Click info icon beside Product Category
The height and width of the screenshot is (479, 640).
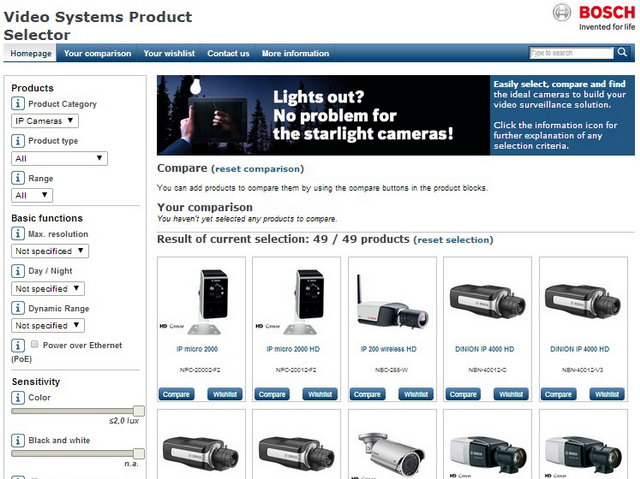(18, 104)
